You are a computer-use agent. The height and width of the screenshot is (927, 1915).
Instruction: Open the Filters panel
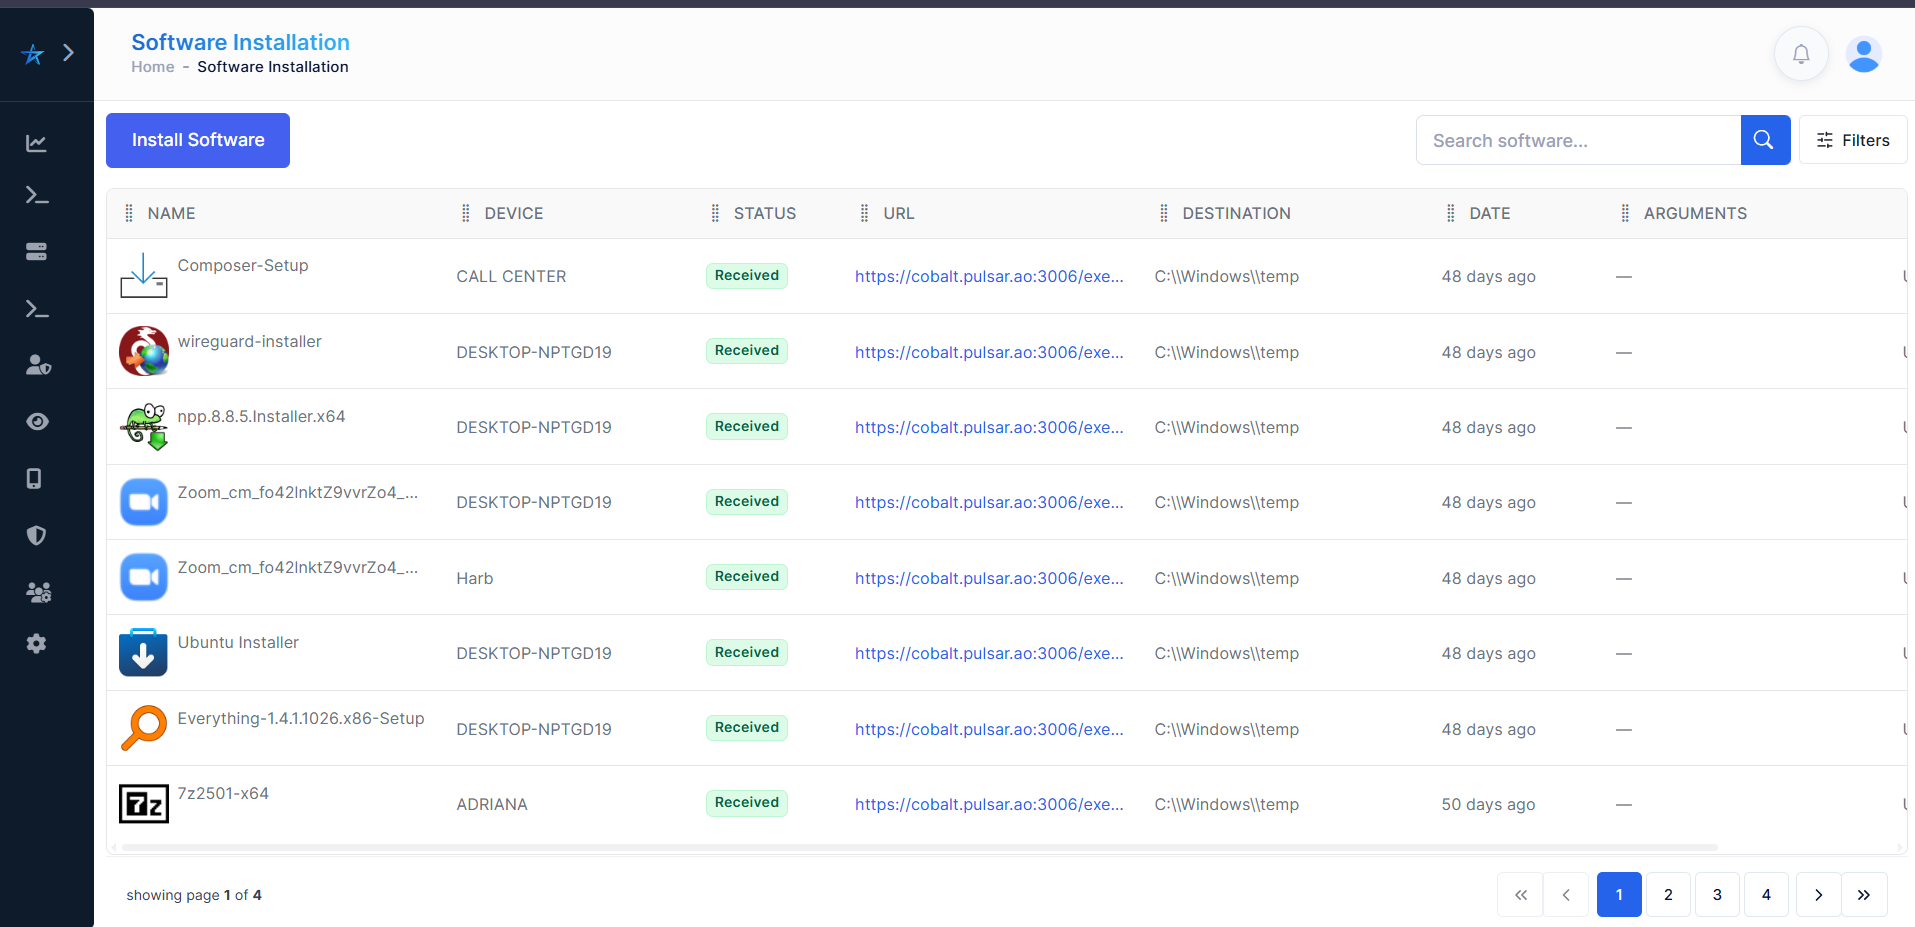1852,140
